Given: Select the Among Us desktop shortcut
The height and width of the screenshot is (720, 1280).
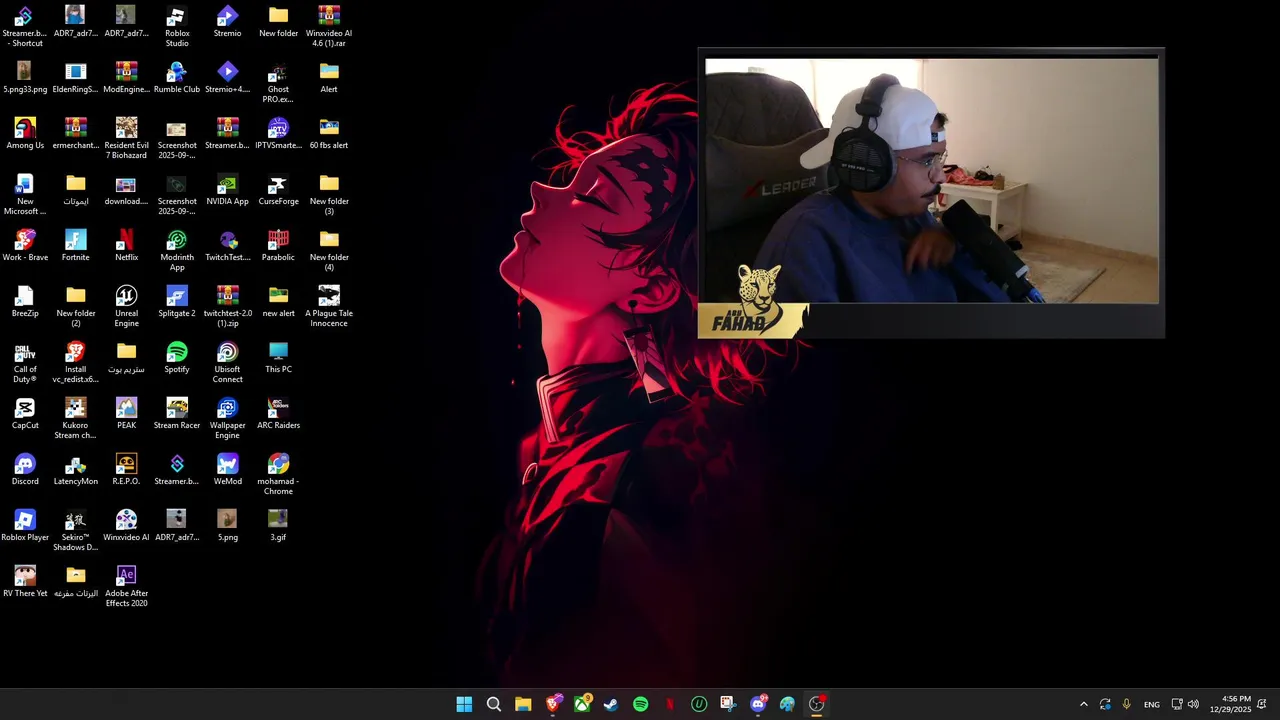Looking at the screenshot, I should 25,134.
